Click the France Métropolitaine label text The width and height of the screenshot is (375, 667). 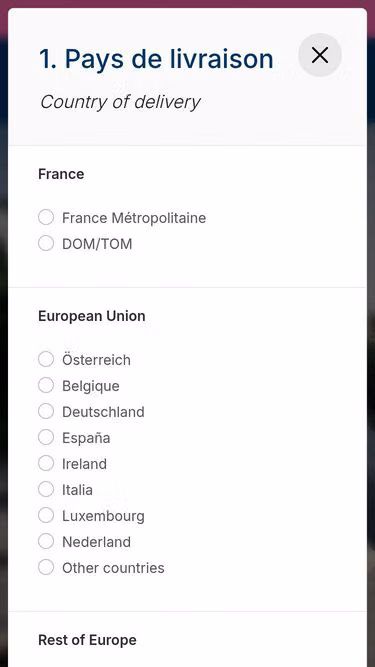(x=134, y=218)
